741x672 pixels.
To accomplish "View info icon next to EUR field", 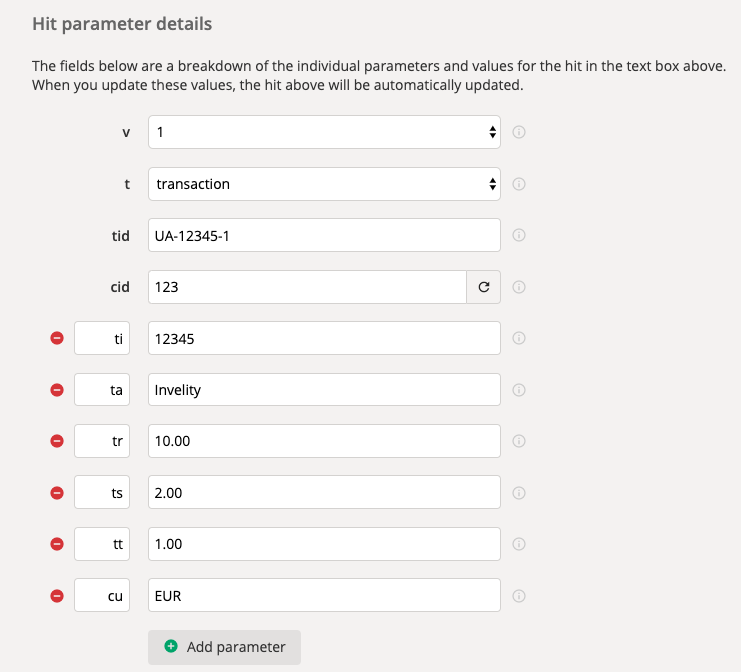I will (x=519, y=596).
